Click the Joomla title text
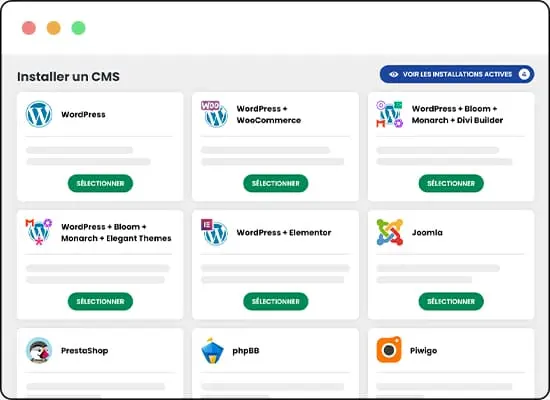This screenshot has height=400, width=550. (x=427, y=232)
